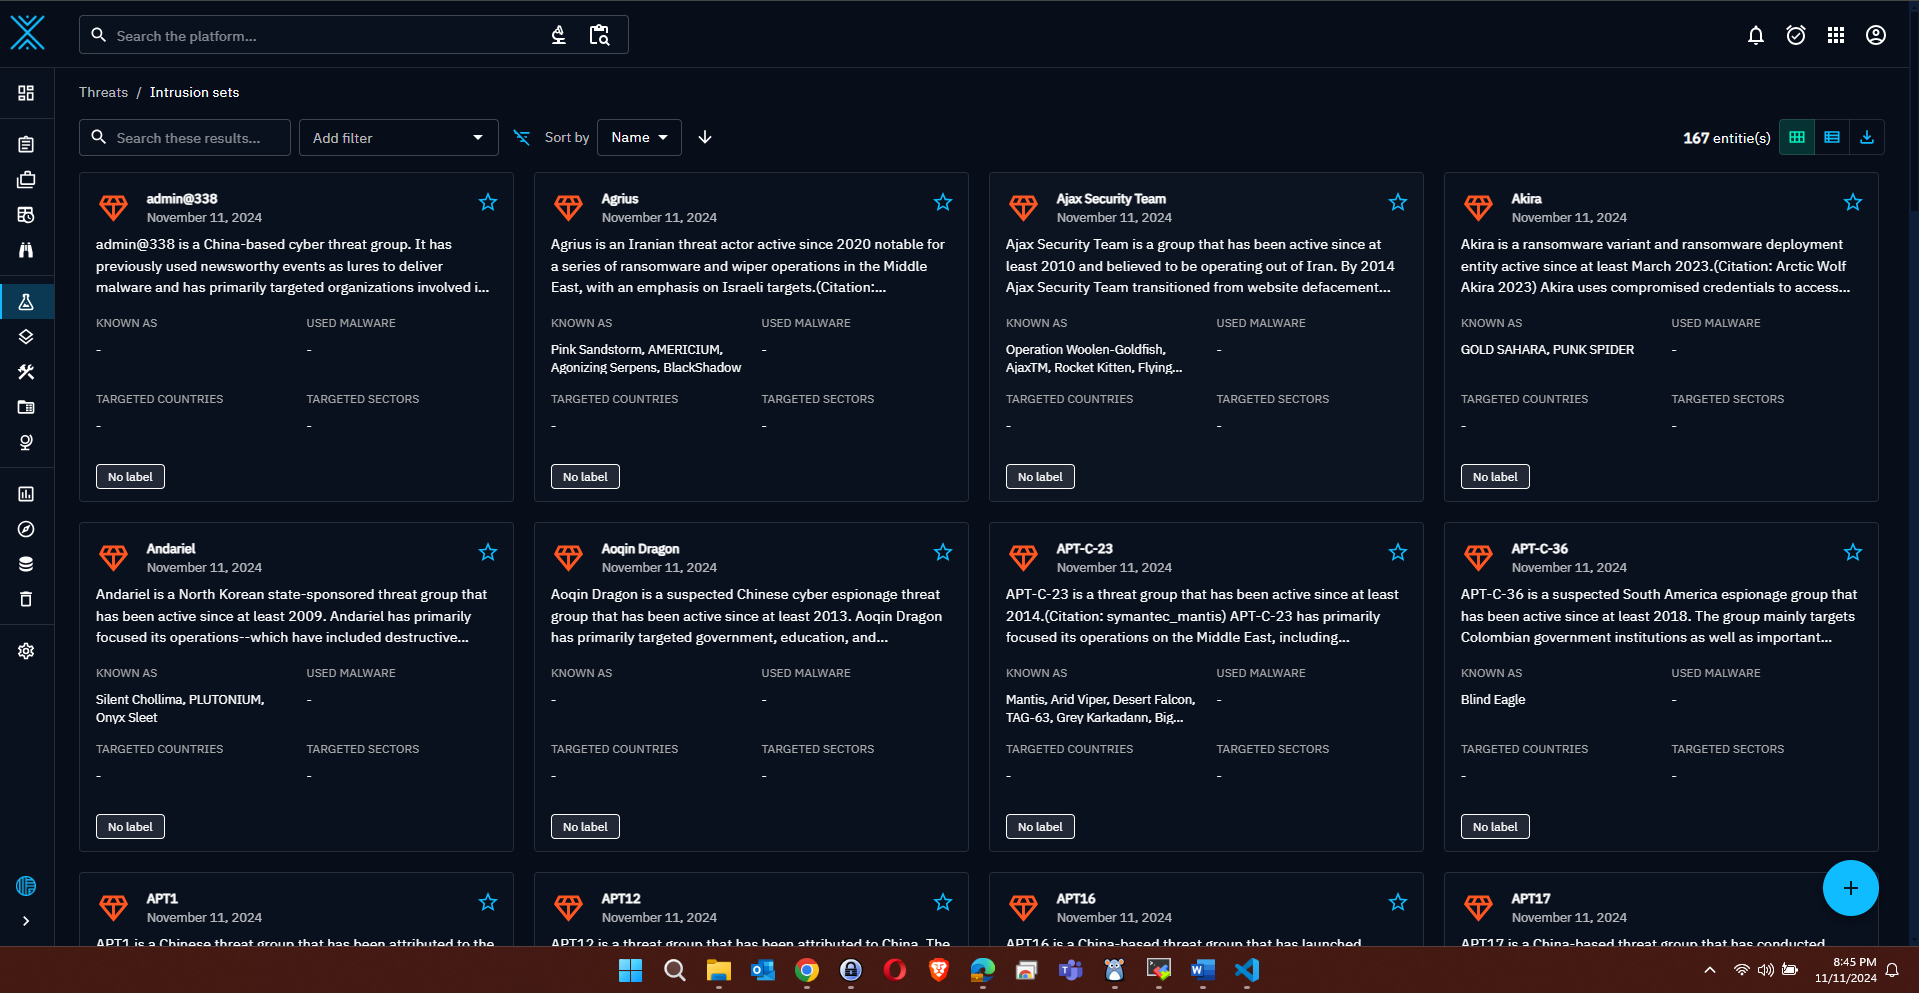Switch to lines list view
Image resolution: width=1919 pixels, height=993 pixels.
click(x=1832, y=137)
